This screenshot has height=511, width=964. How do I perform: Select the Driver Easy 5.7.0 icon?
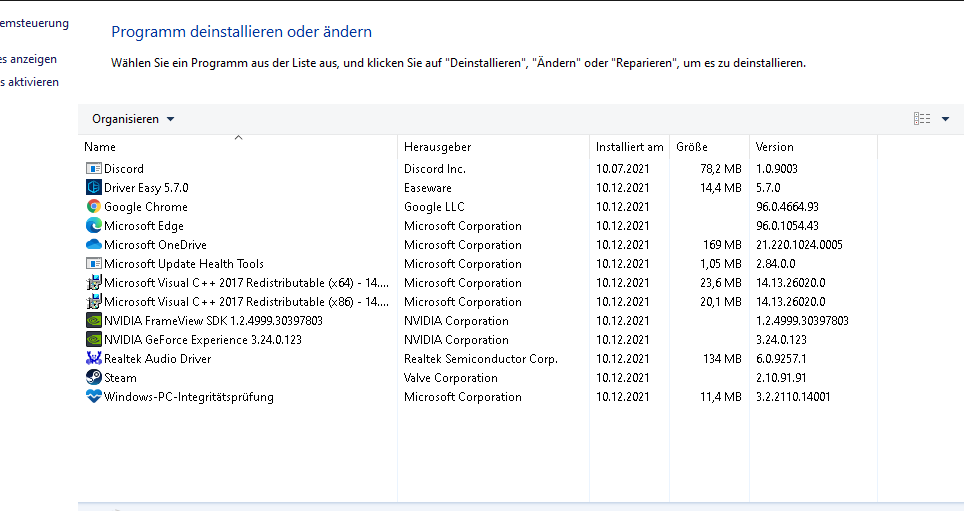pyautogui.click(x=94, y=188)
